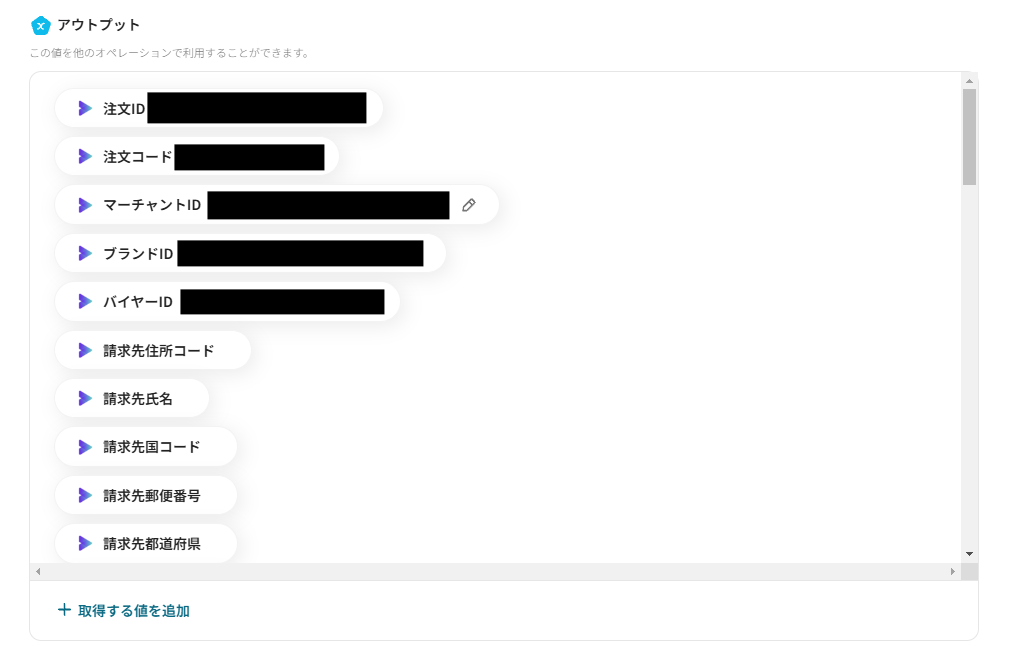Select the 請求先国コード output item
1009x646 pixels.
coord(146,447)
